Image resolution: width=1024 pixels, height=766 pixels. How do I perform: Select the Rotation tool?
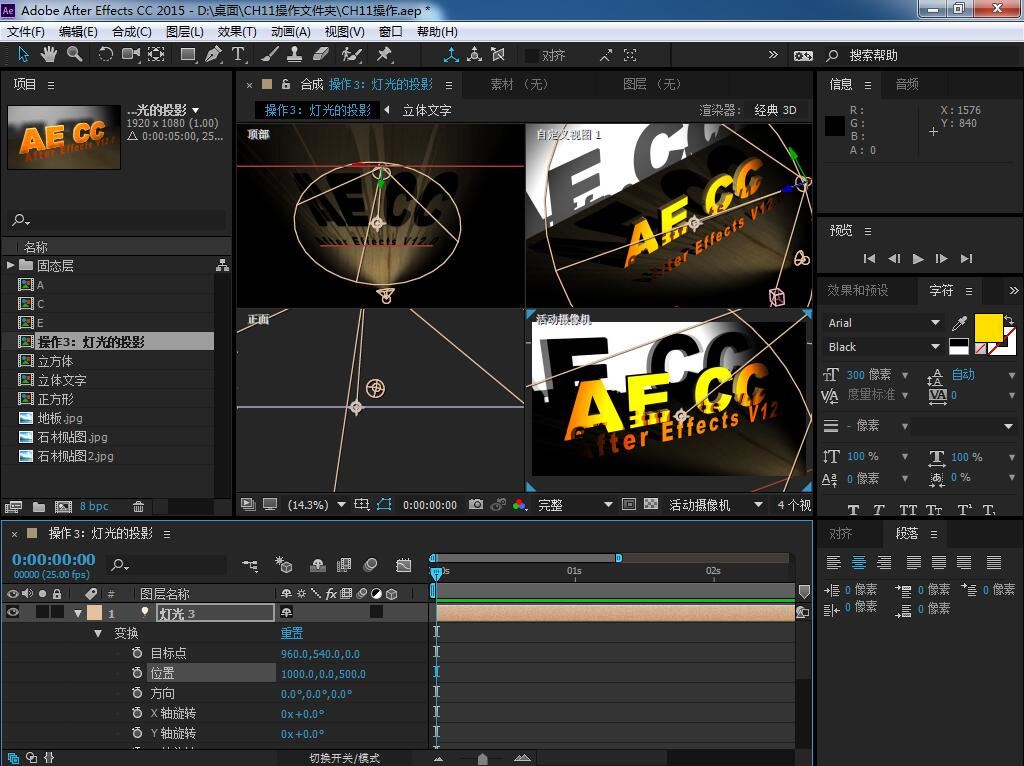105,55
